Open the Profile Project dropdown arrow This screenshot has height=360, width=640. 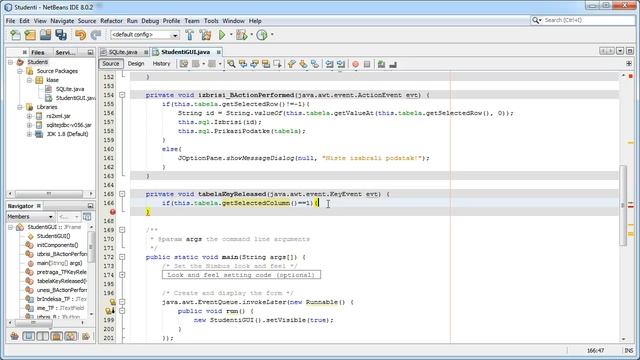coord(272,35)
